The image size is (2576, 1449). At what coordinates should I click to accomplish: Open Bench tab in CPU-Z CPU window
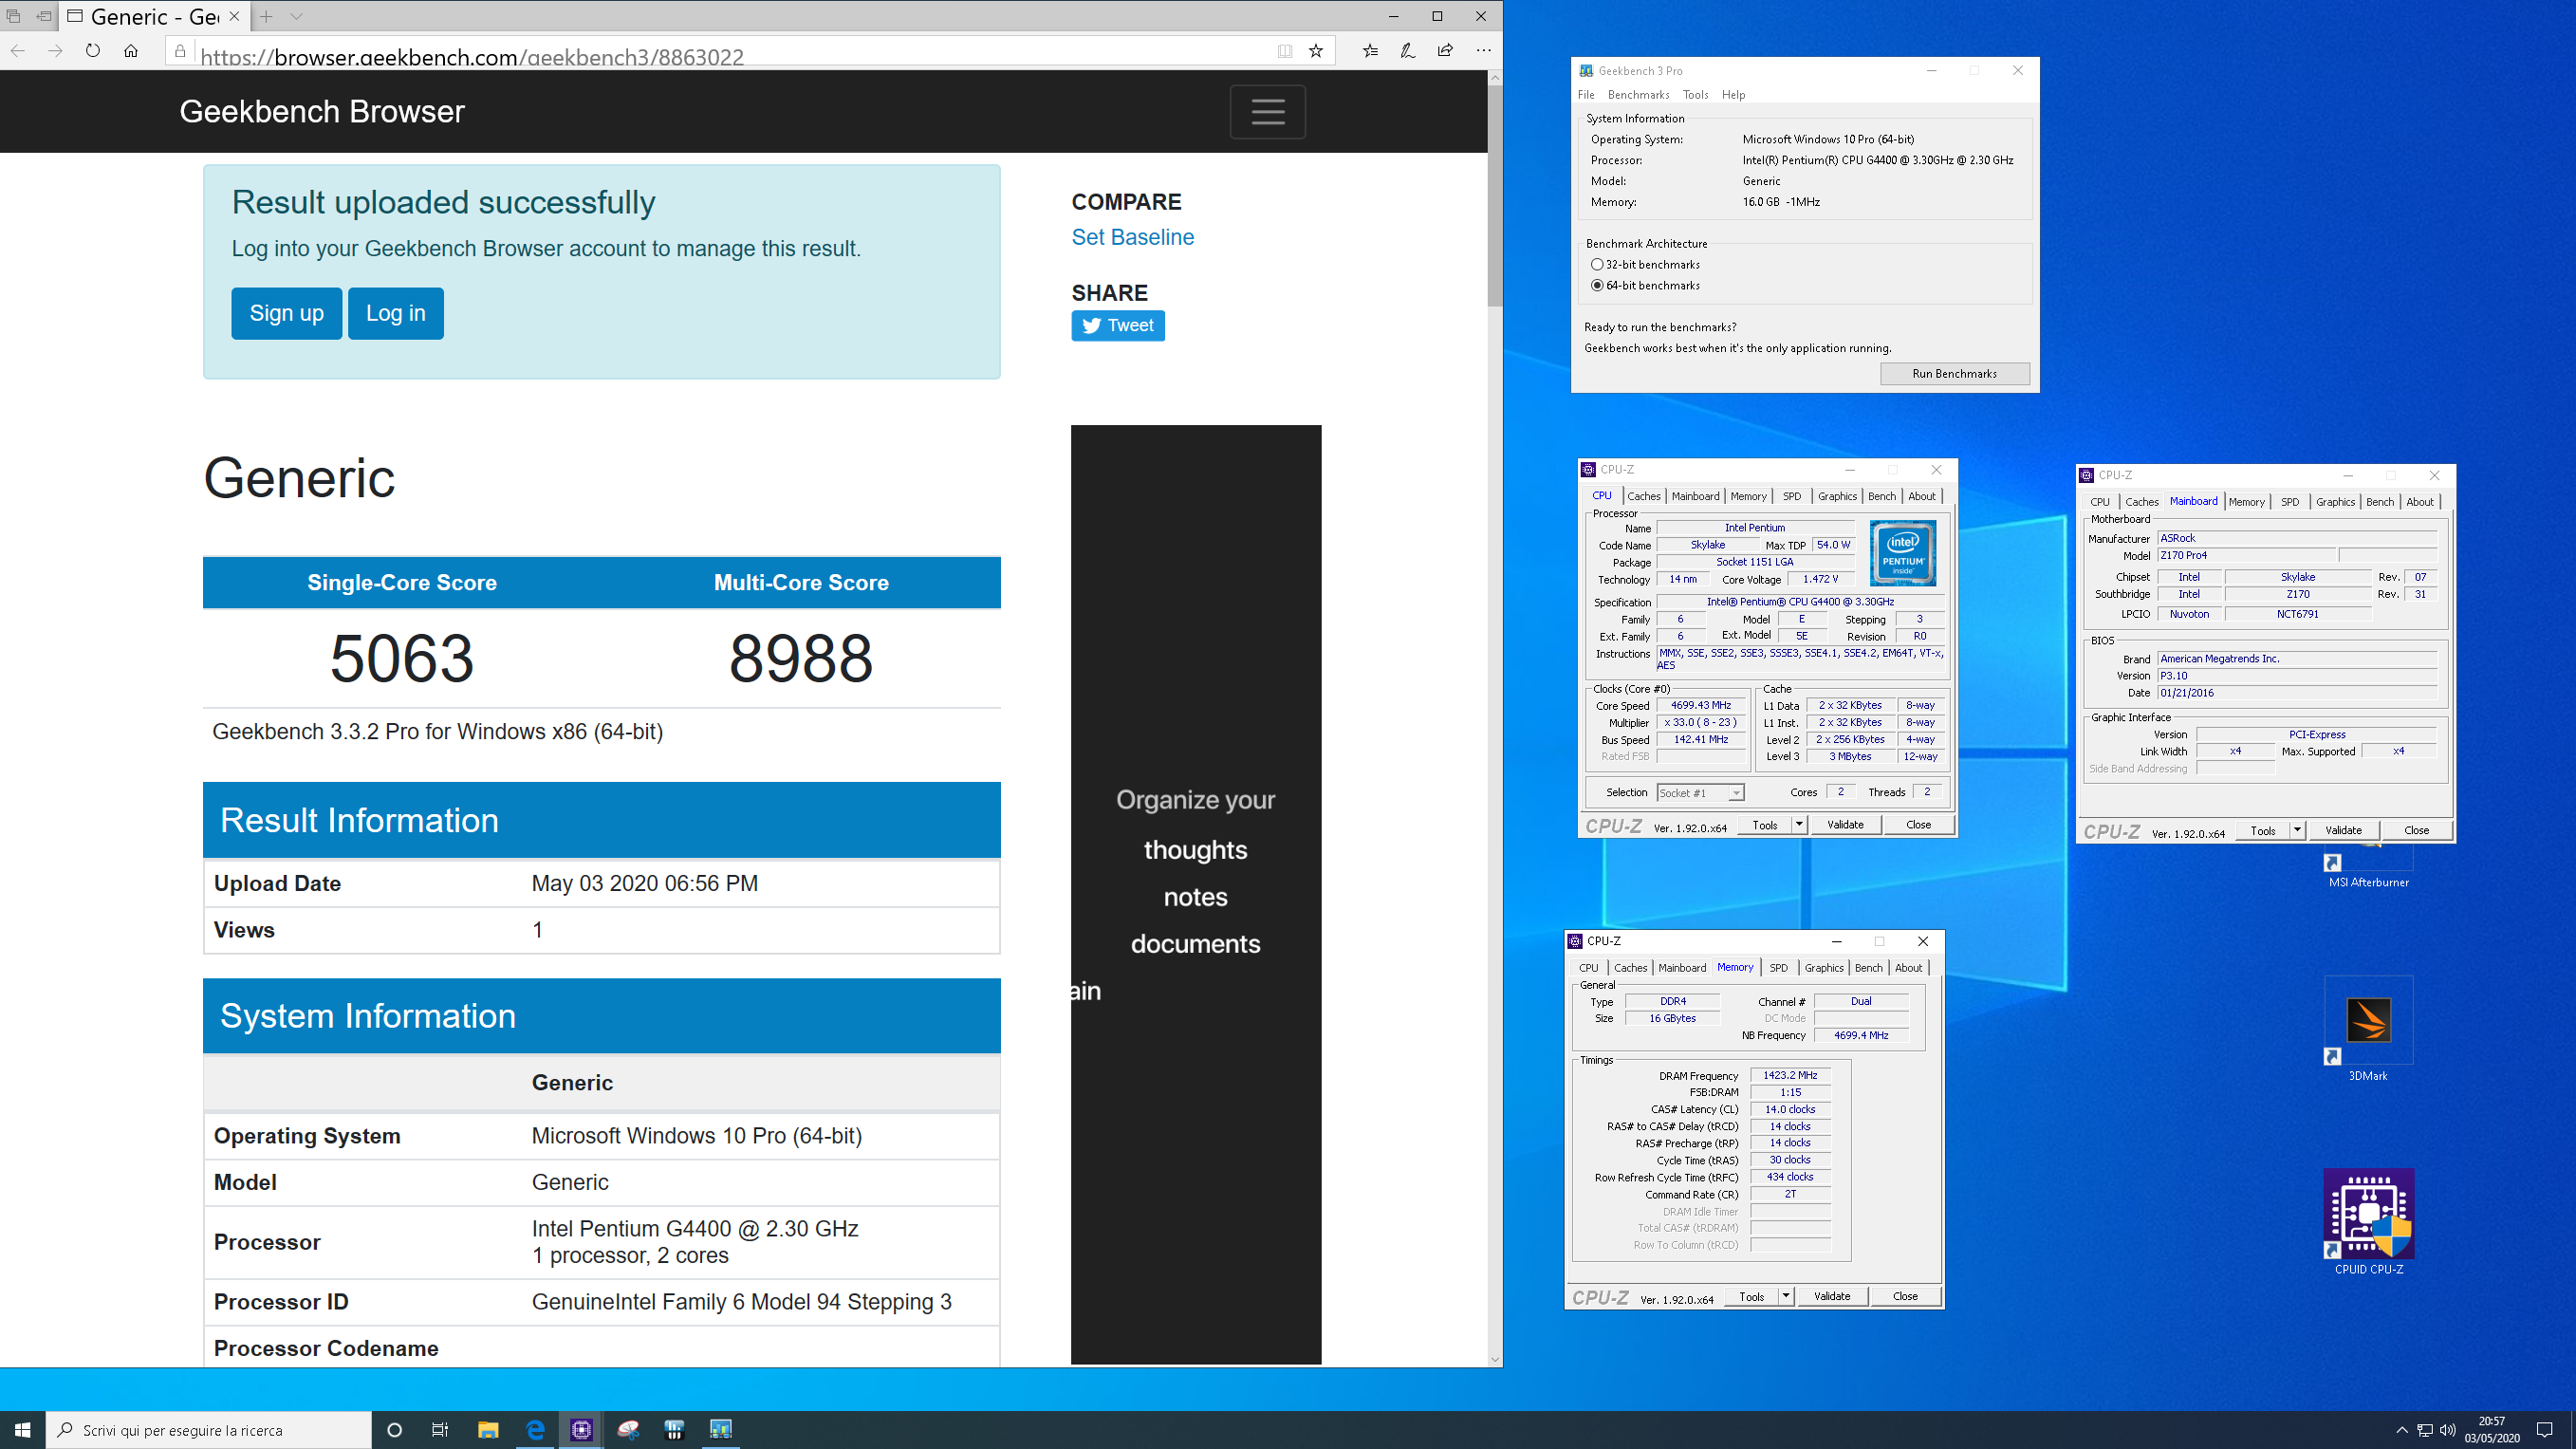[x=1881, y=496]
